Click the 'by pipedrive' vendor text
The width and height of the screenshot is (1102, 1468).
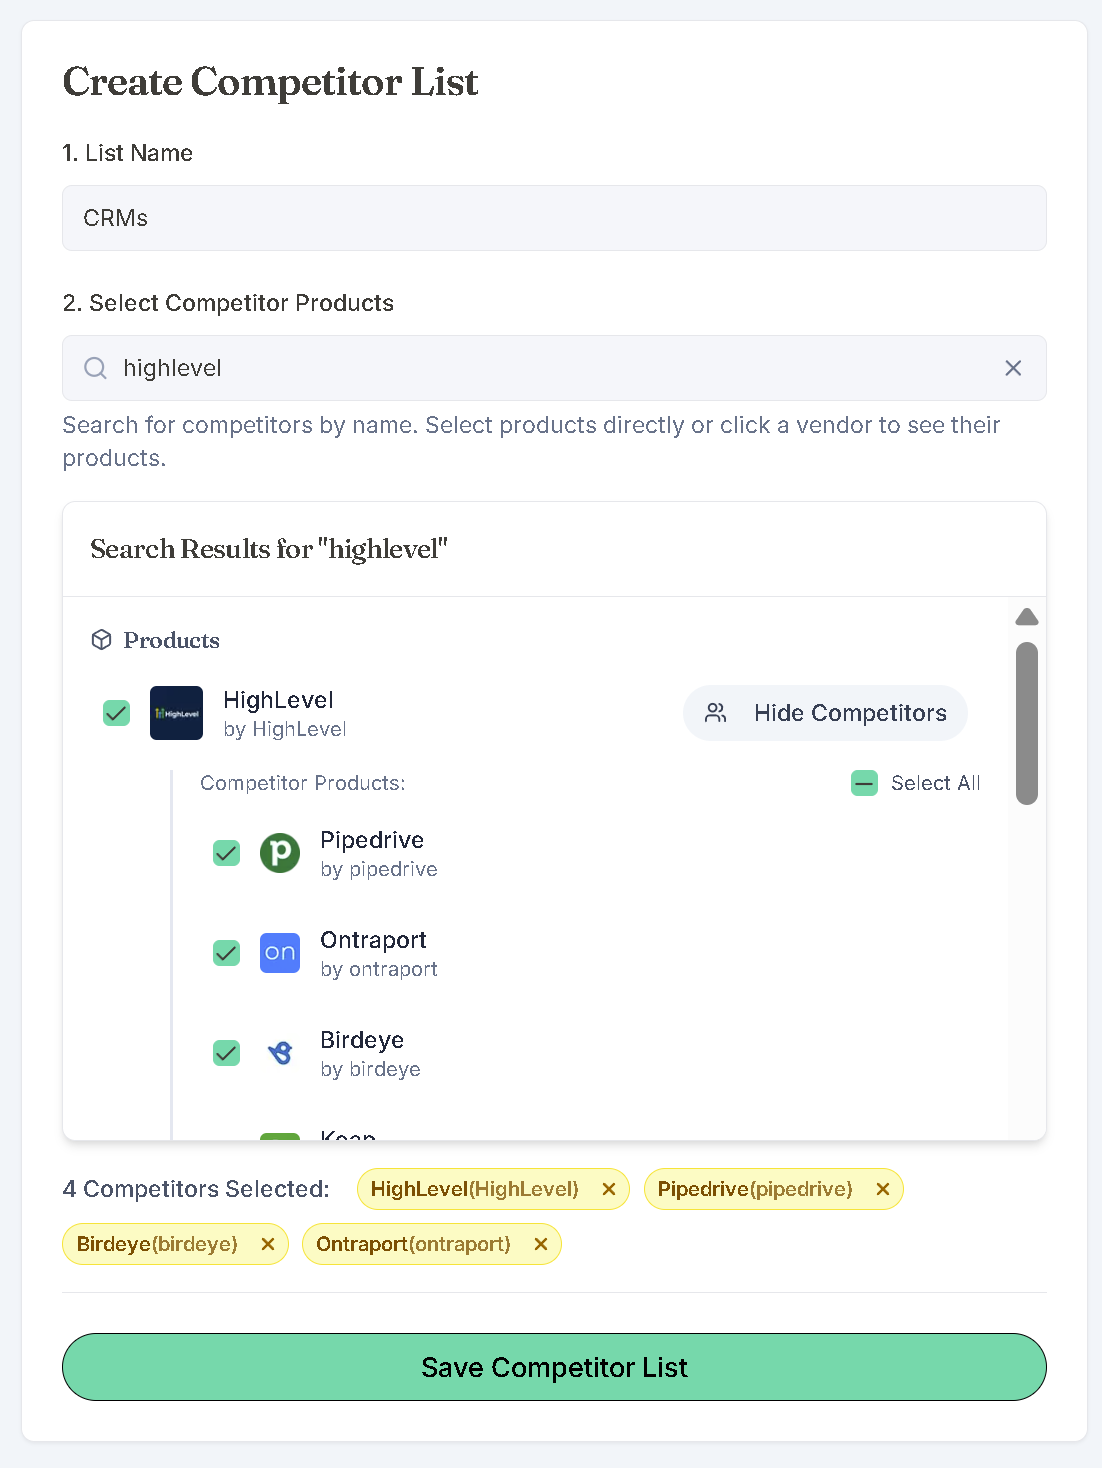379,869
